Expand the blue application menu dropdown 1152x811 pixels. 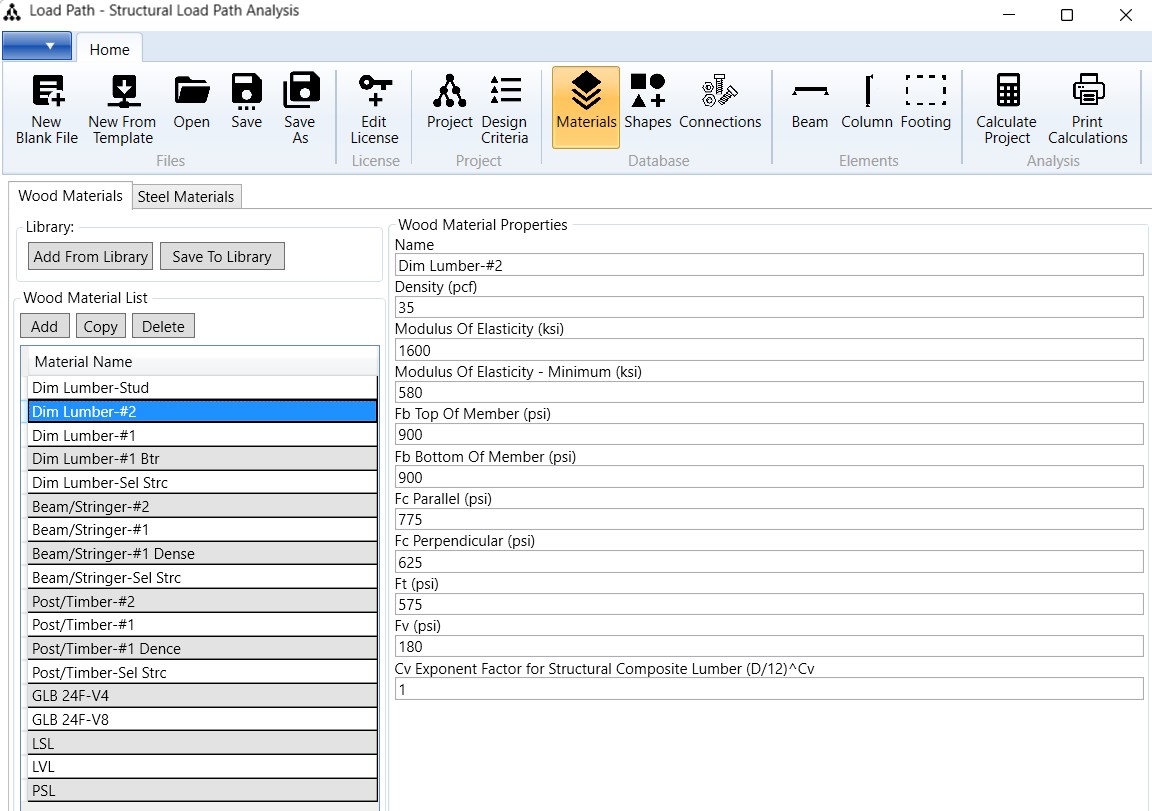[x=37, y=46]
